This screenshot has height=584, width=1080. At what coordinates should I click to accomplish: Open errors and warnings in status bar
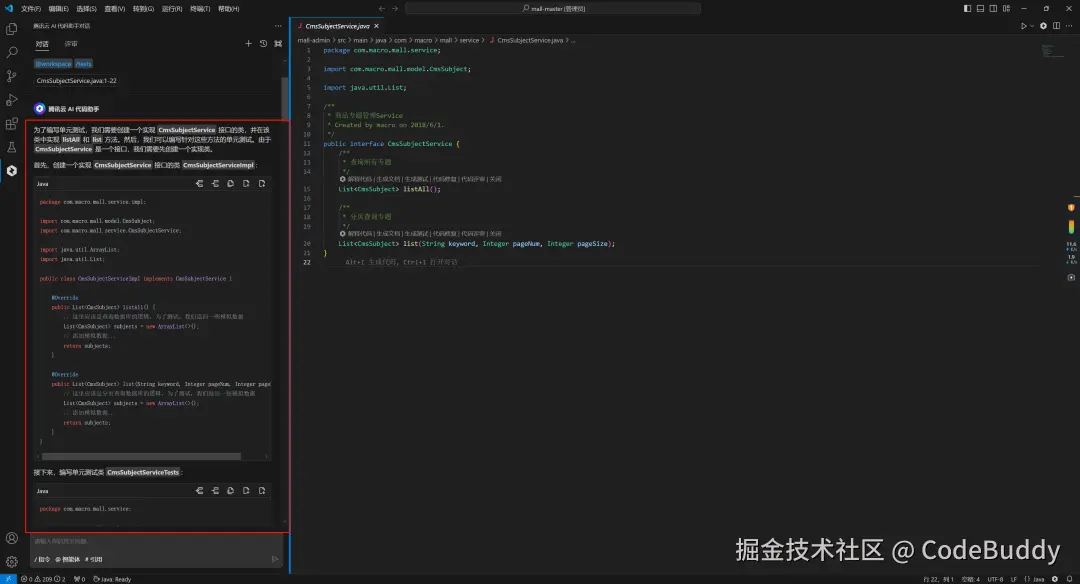click(x=43, y=579)
